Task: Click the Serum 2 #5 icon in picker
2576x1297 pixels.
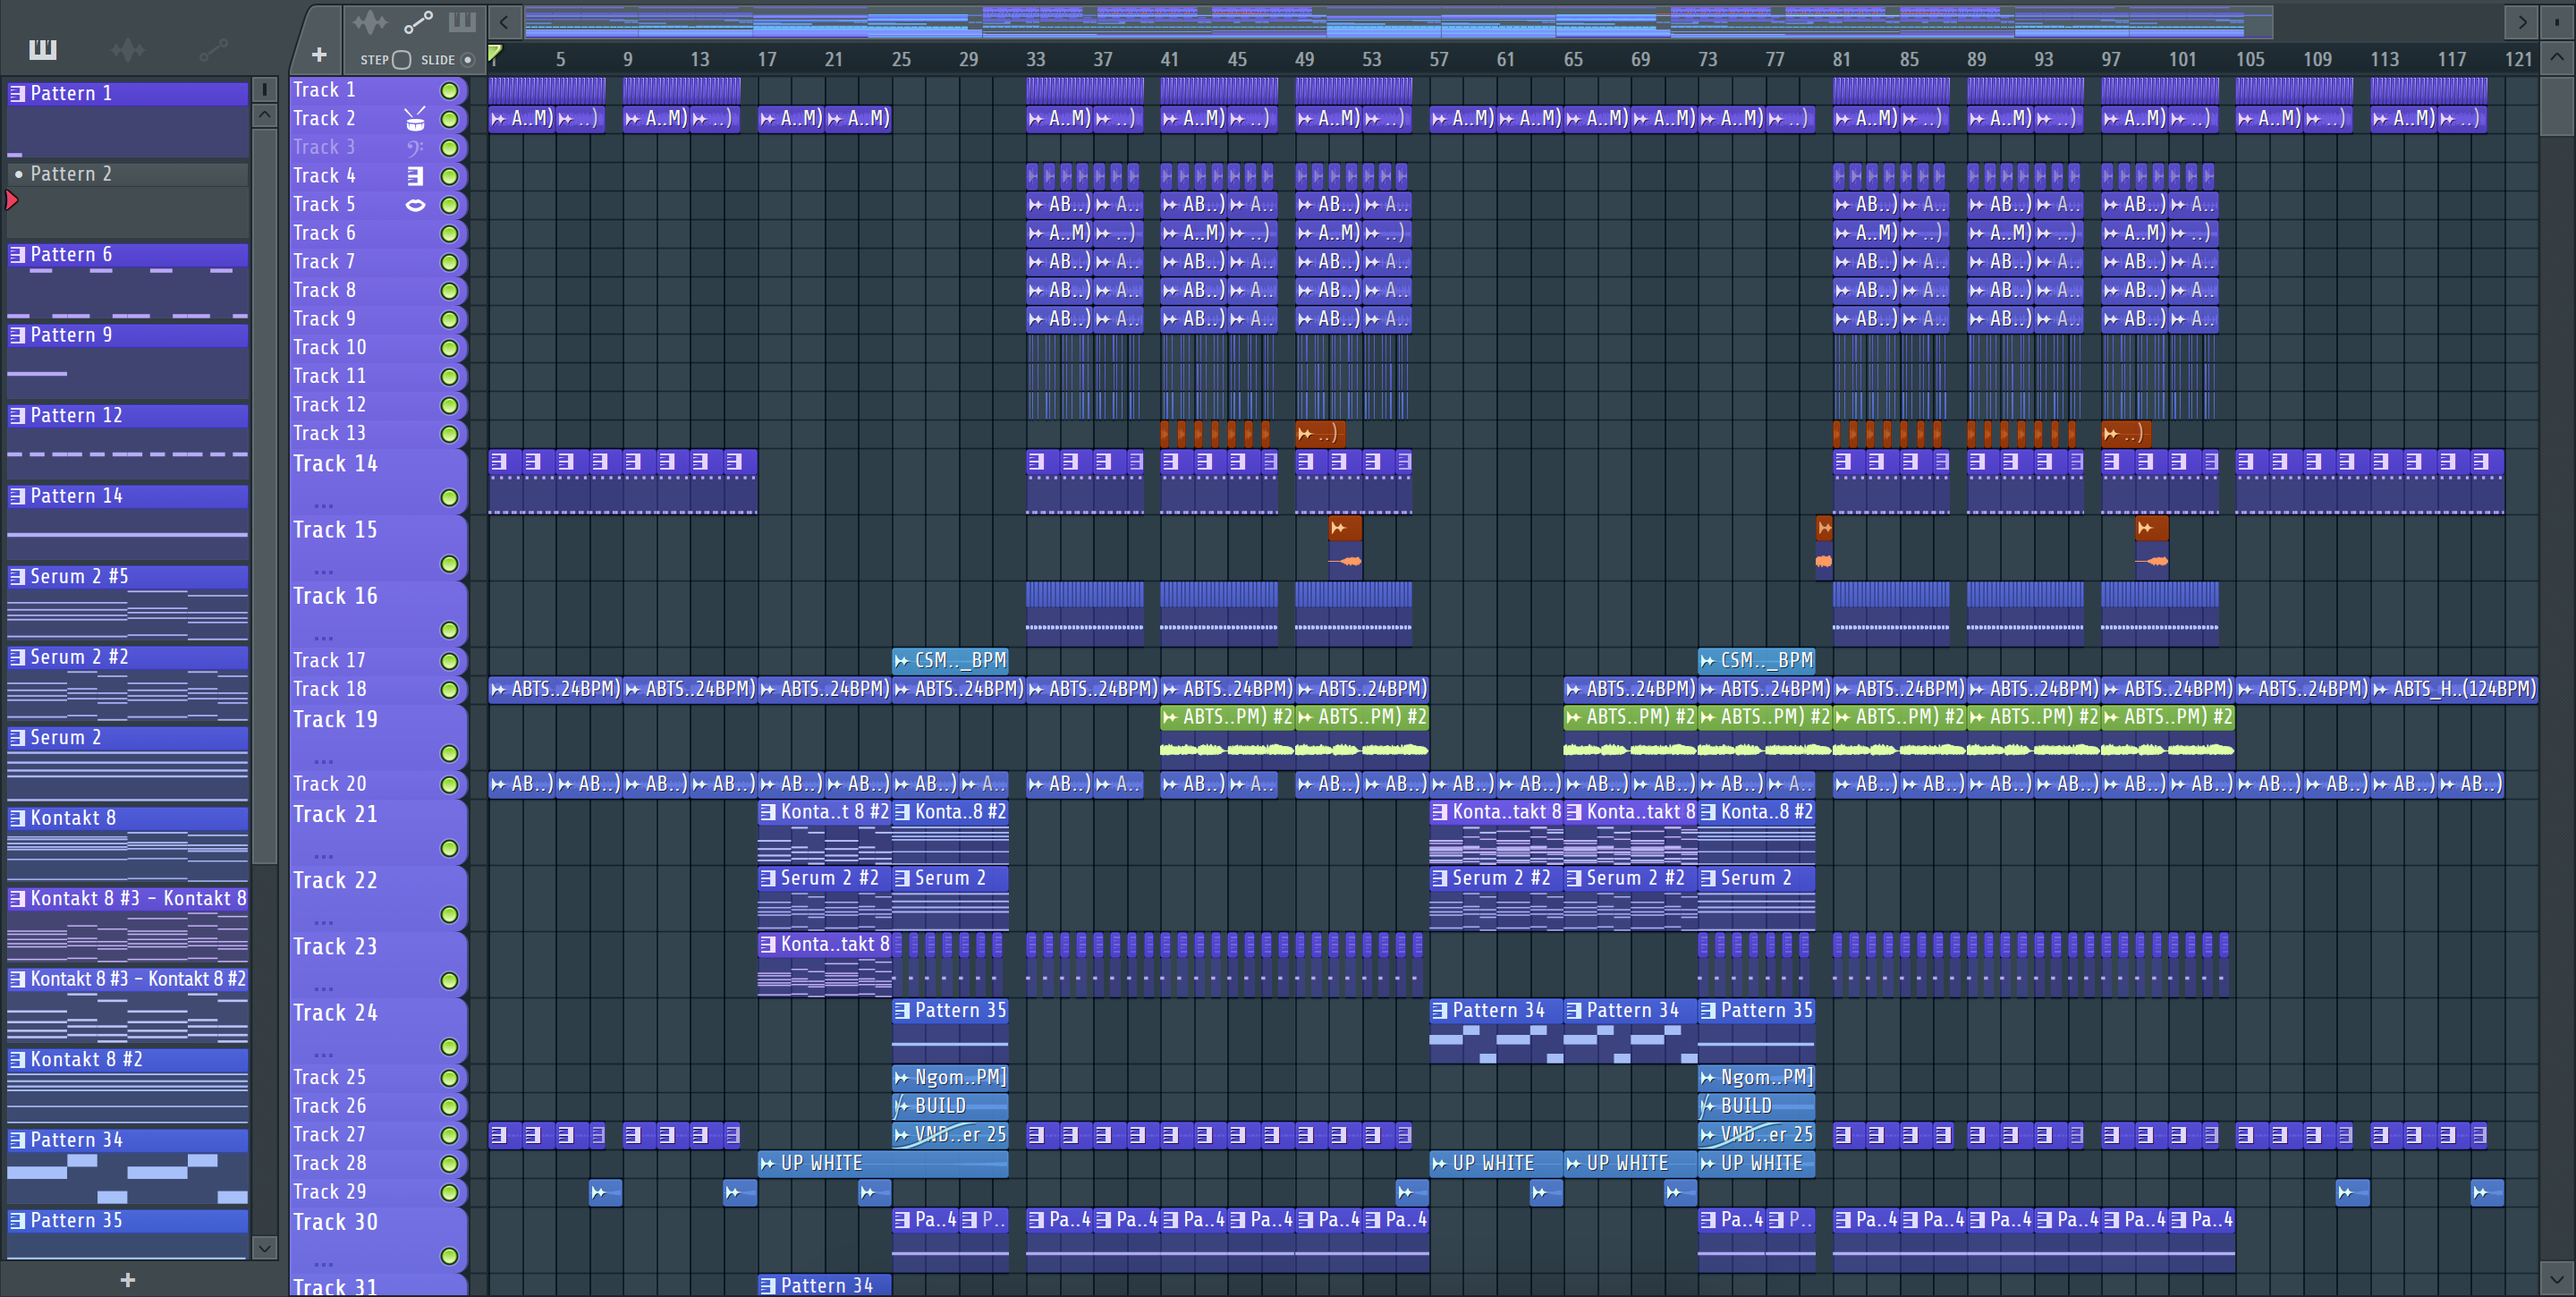Action: pyautogui.click(x=17, y=577)
